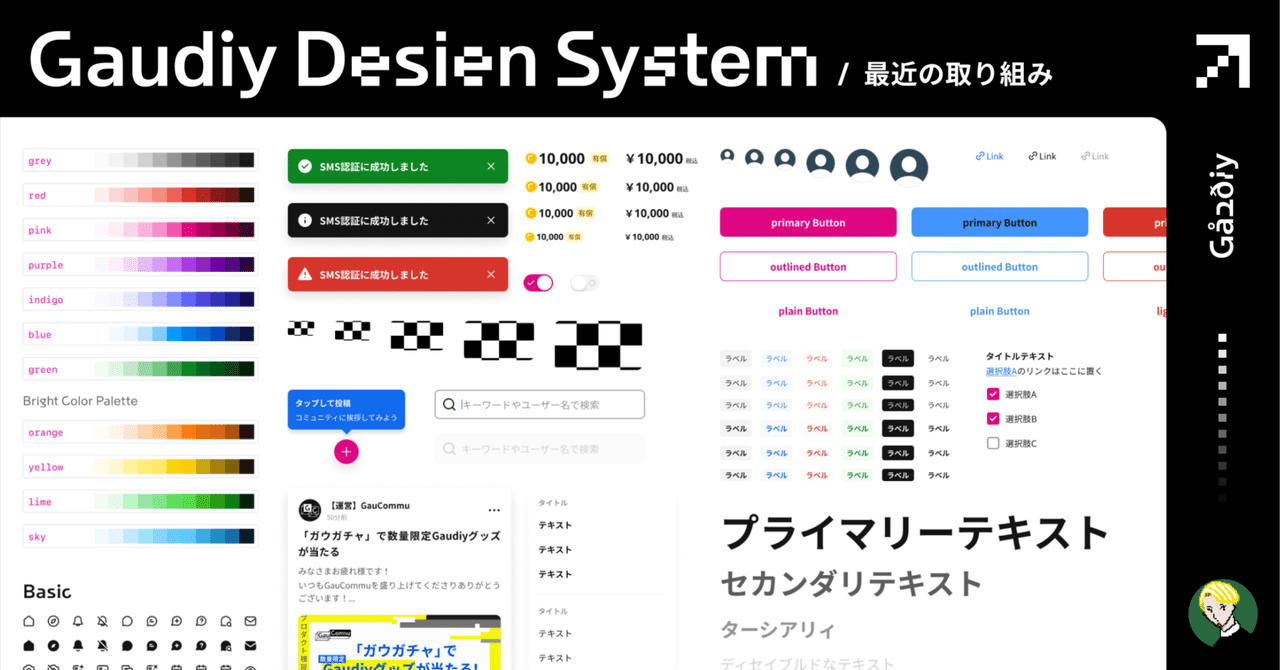The height and width of the screenshot is (670, 1280).
Task: Click the indigo palette label
Action: (46, 300)
